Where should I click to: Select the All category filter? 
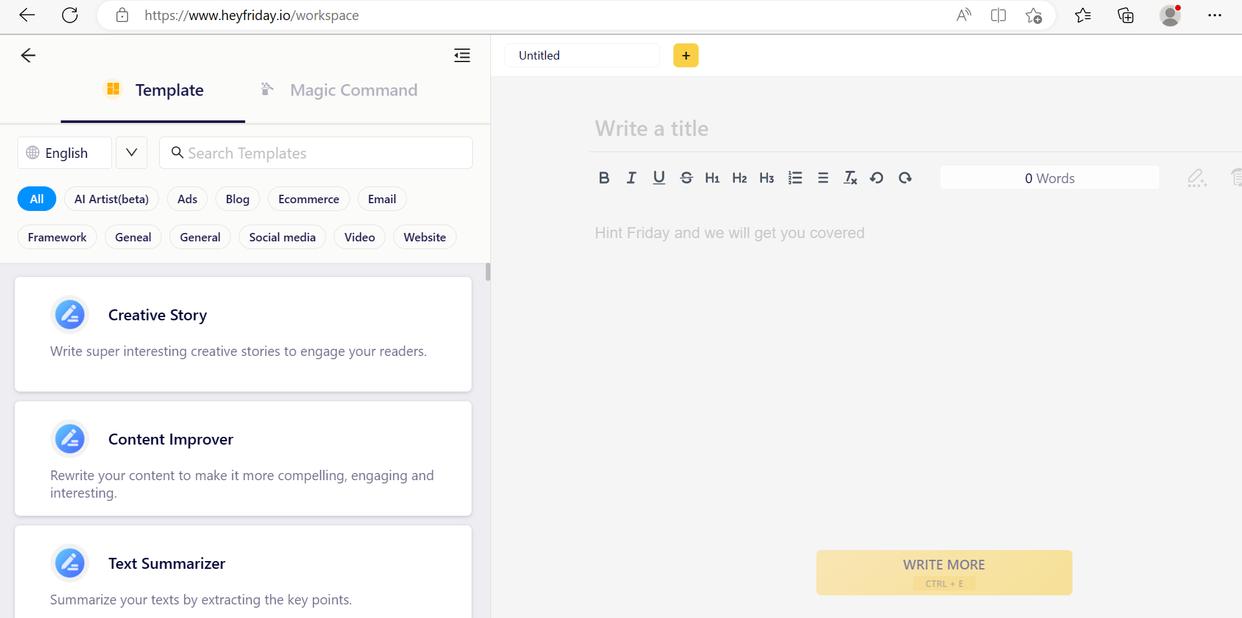(x=37, y=199)
